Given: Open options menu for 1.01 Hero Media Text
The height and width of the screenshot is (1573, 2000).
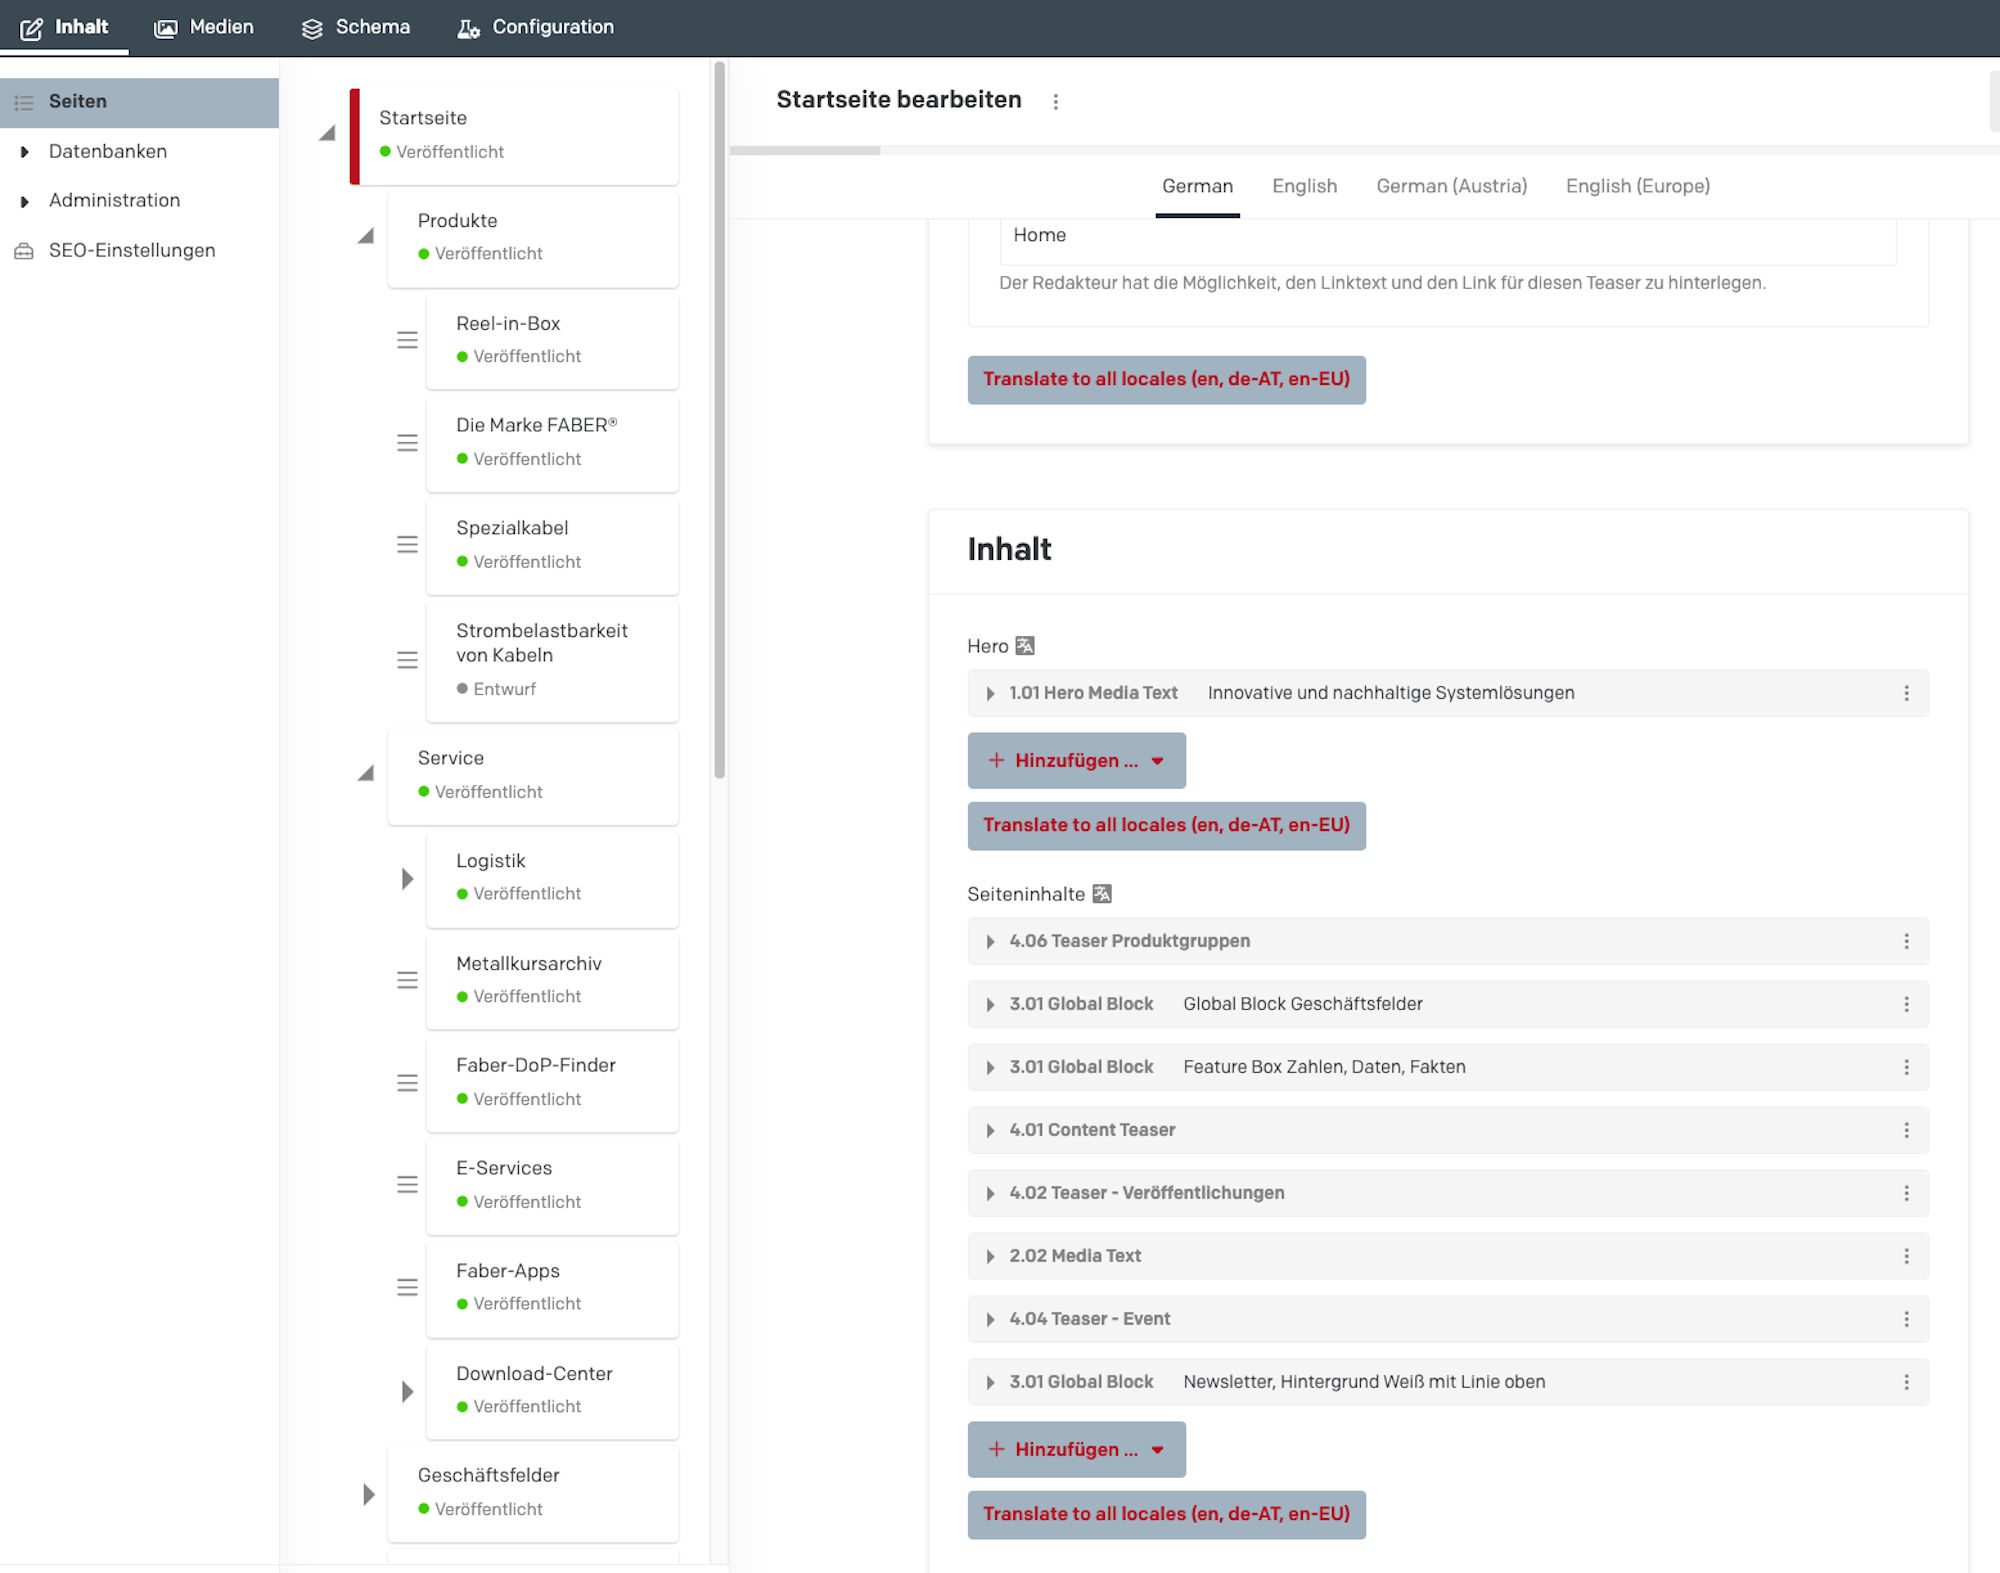Looking at the screenshot, I should pyautogui.click(x=1906, y=693).
